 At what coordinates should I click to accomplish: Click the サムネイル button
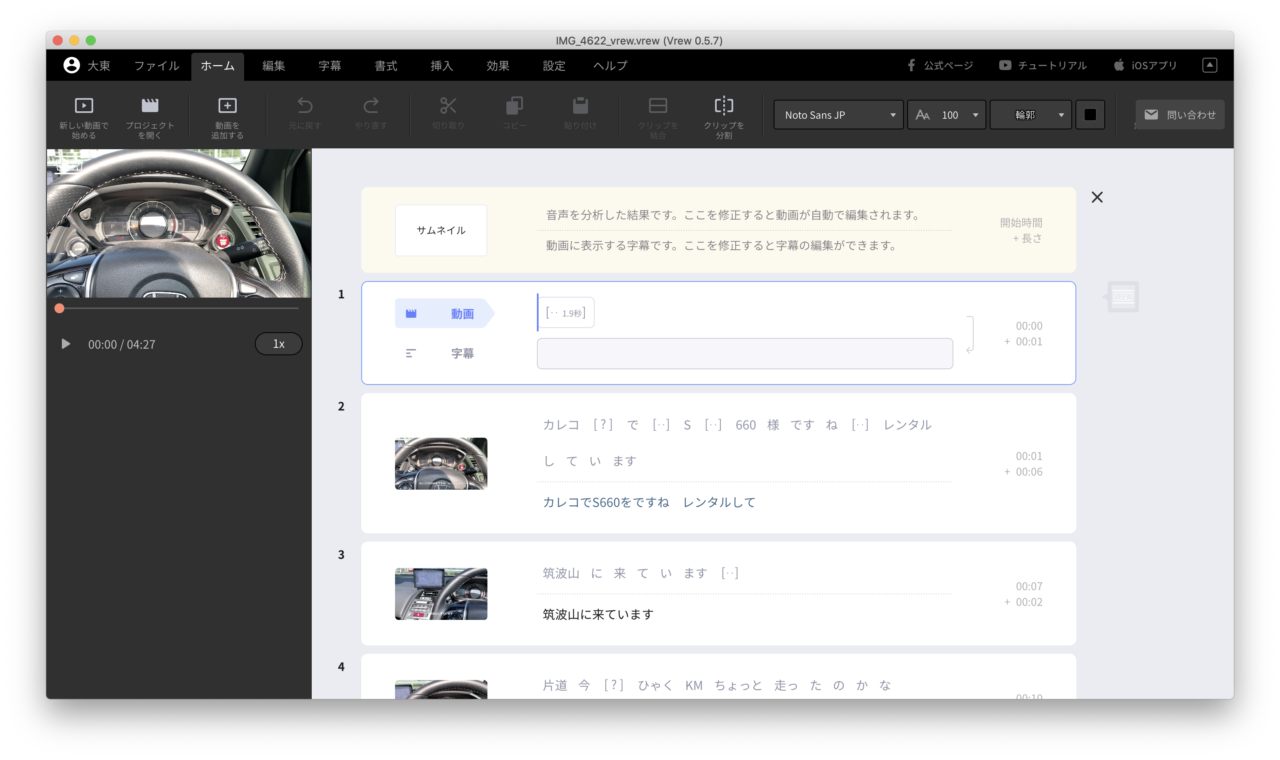(x=441, y=230)
